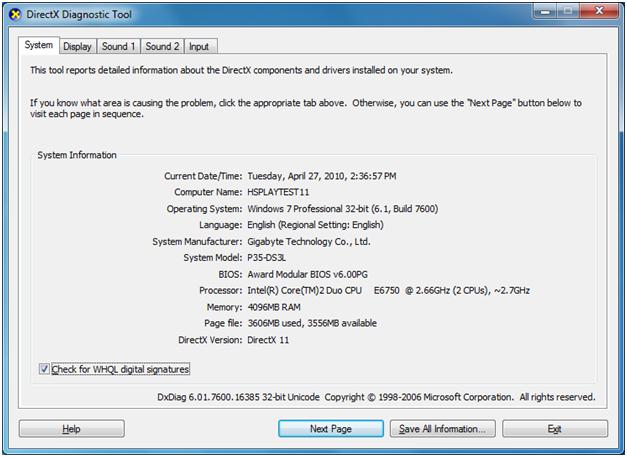Click the disabled maximize button in title bar
Screen dimensions: 627x457
tap(568, 11)
